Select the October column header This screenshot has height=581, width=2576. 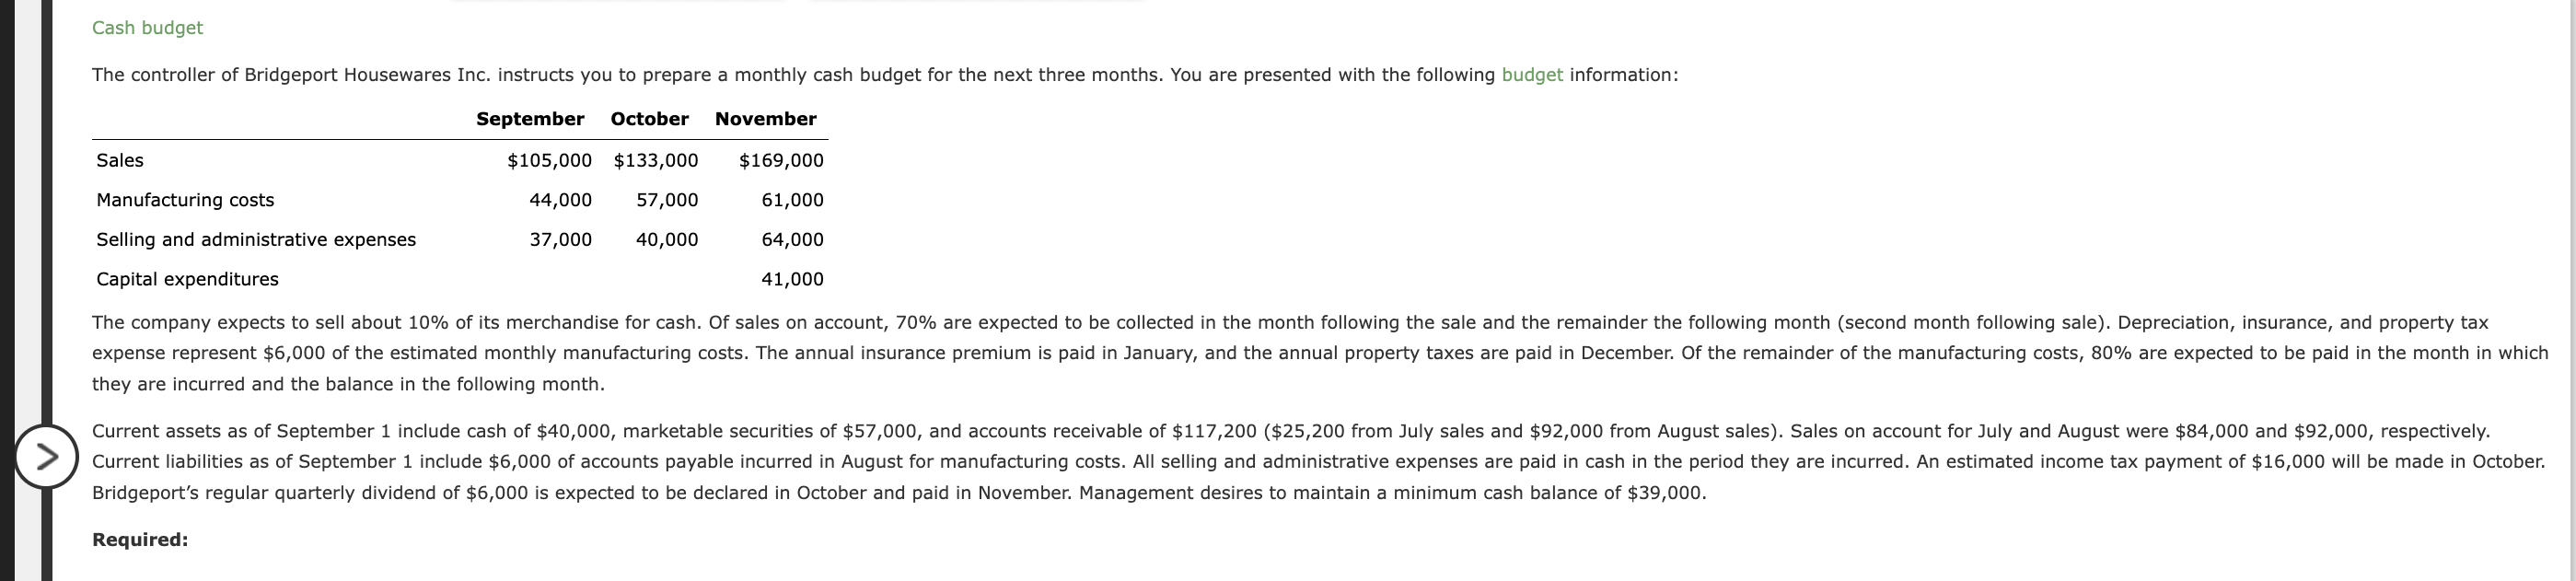650,119
